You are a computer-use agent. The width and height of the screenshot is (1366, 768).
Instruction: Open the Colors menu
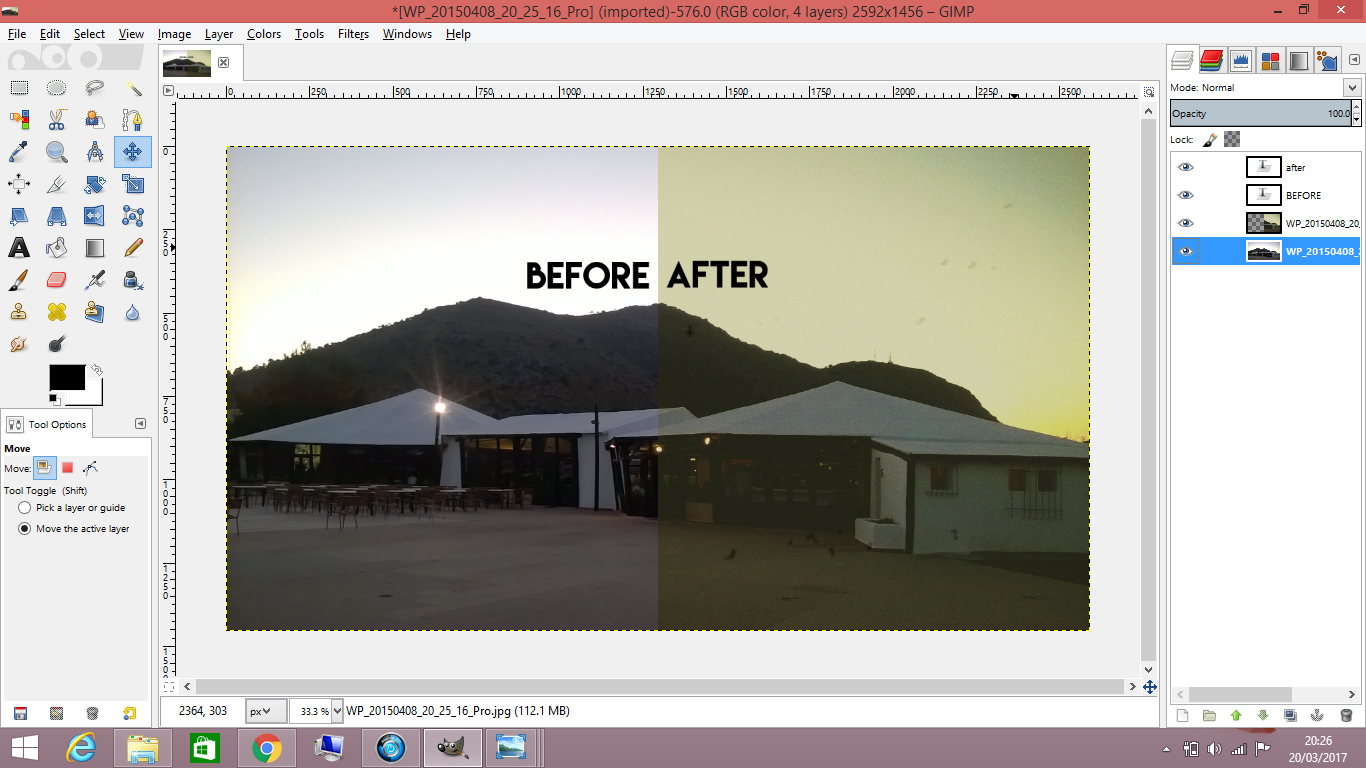[x=263, y=33]
